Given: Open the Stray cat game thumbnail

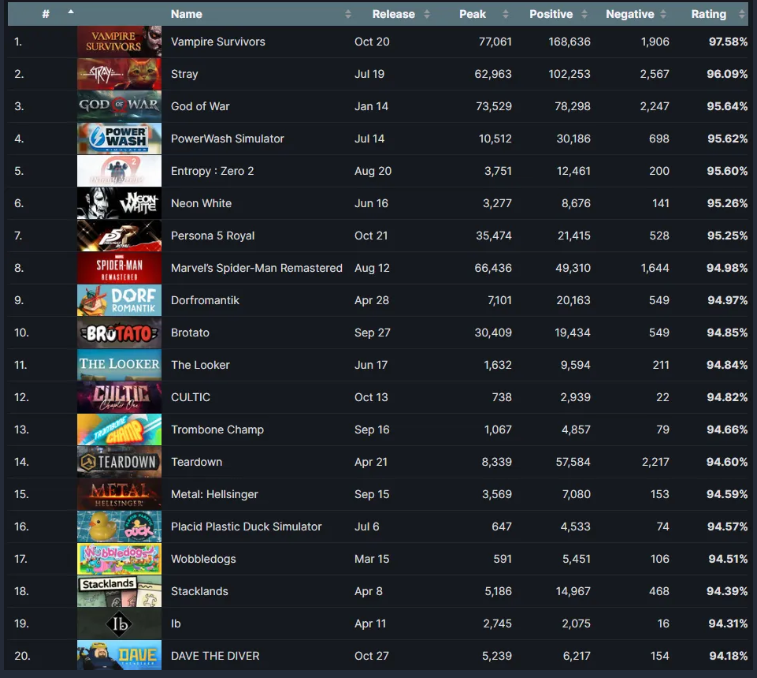Looking at the screenshot, I should (119, 74).
